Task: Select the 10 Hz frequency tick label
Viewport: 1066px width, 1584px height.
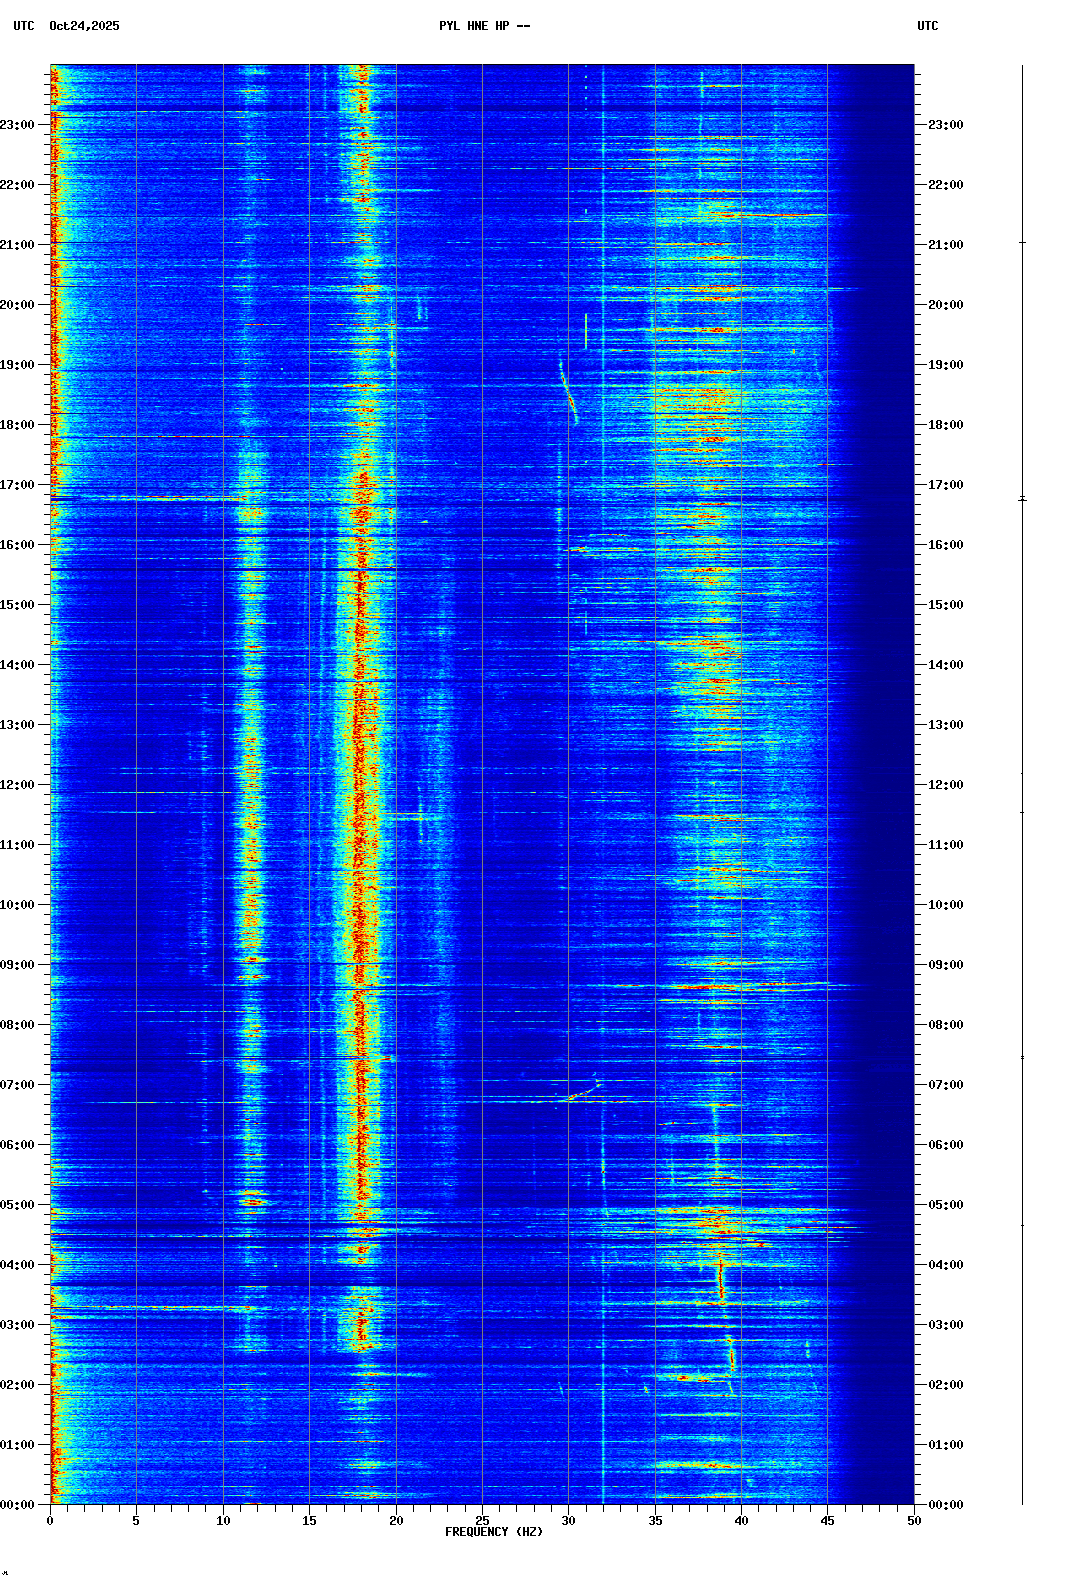Action: [x=223, y=1521]
